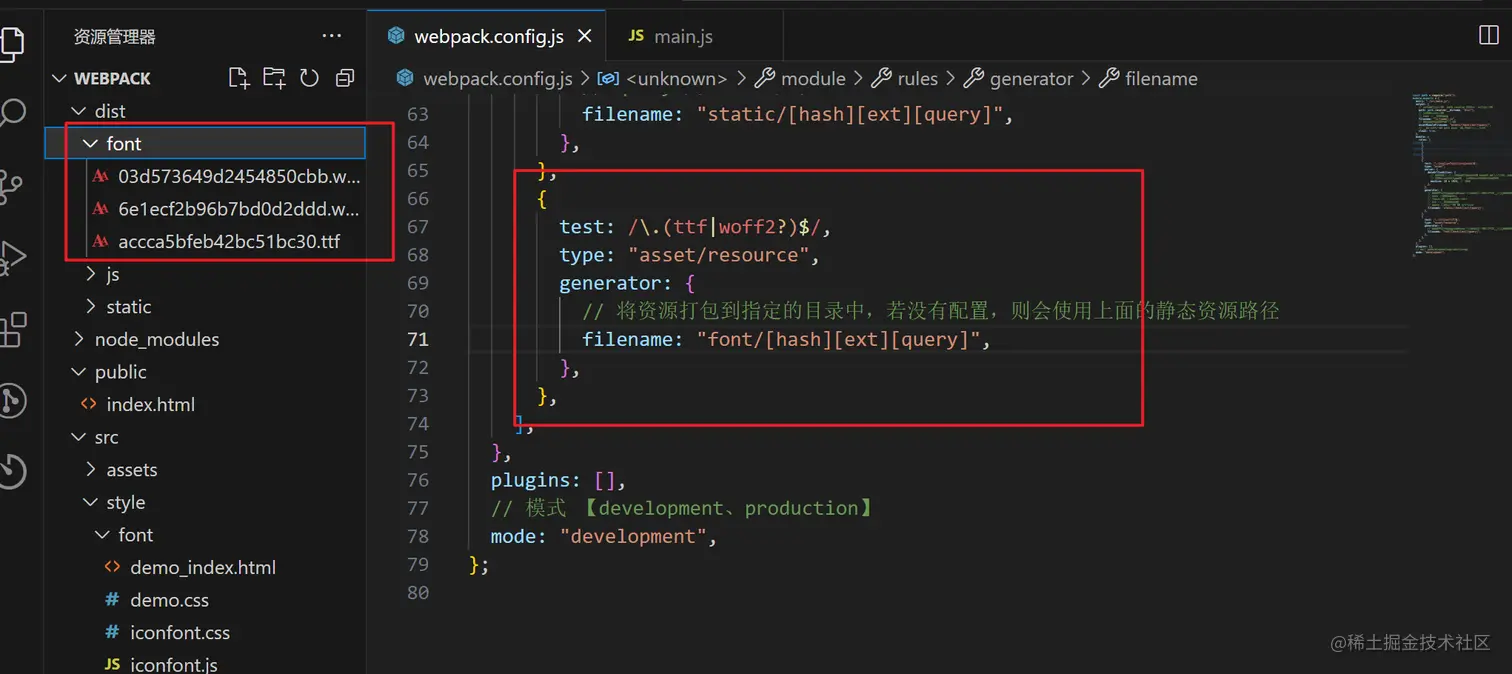The image size is (1512, 674).
Task: Click module breadcrumb segment
Action: pos(813,79)
